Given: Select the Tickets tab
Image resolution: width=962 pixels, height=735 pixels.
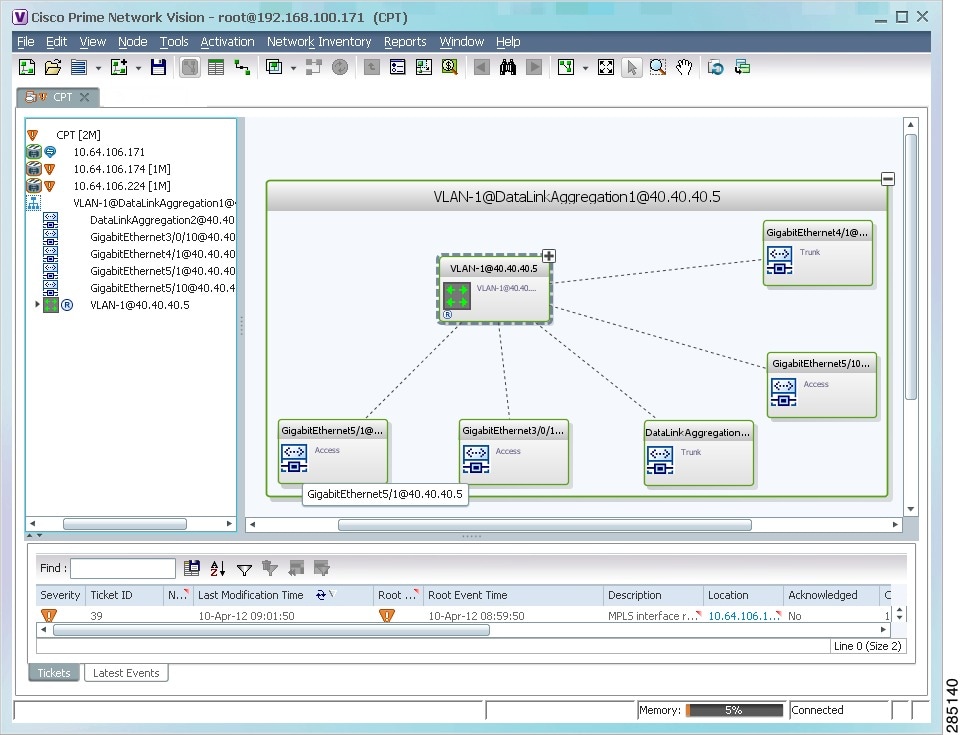Looking at the screenshot, I should click(x=54, y=673).
